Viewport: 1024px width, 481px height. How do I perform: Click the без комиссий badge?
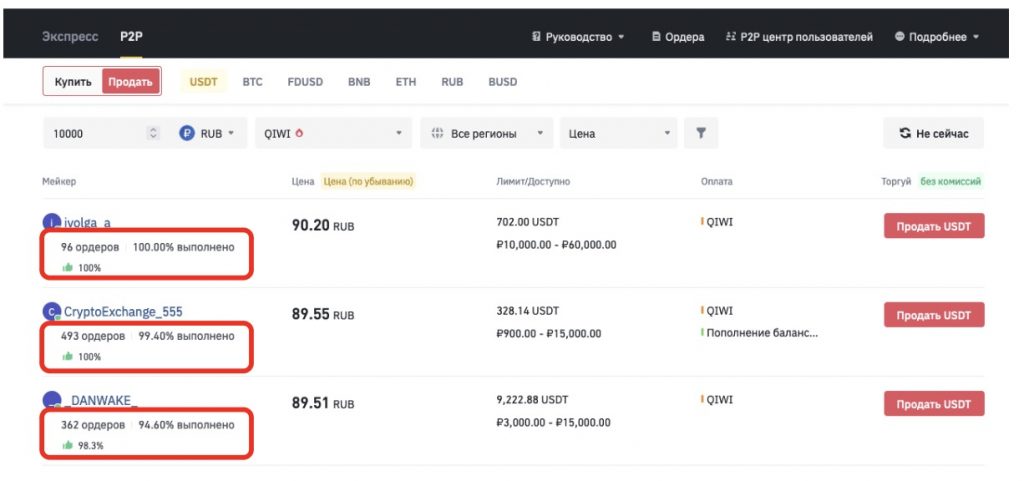click(x=951, y=181)
